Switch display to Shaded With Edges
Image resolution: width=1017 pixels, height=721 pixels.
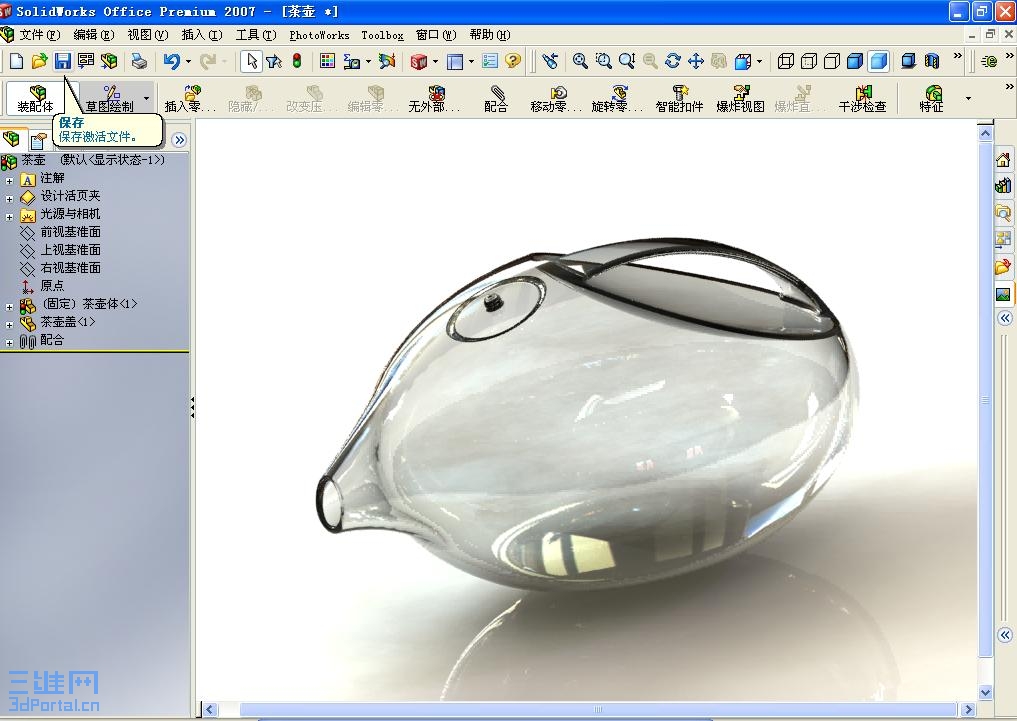click(x=855, y=61)
